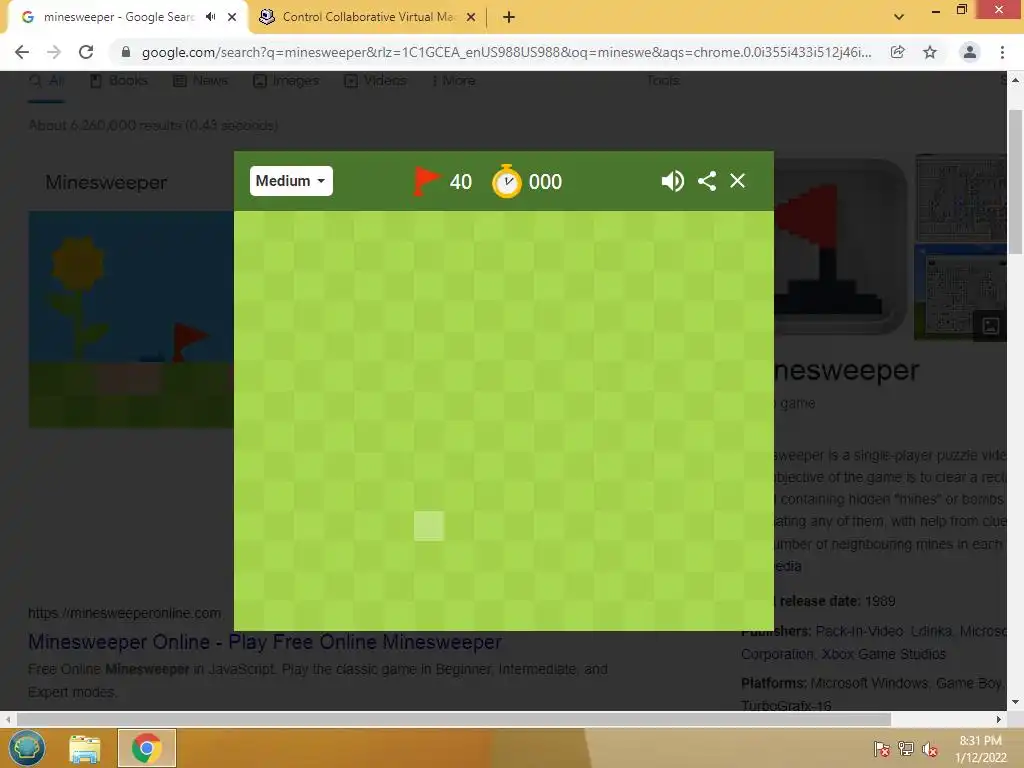Open a new browser tab
This screenshot has height=768, width=1024.
509,17
